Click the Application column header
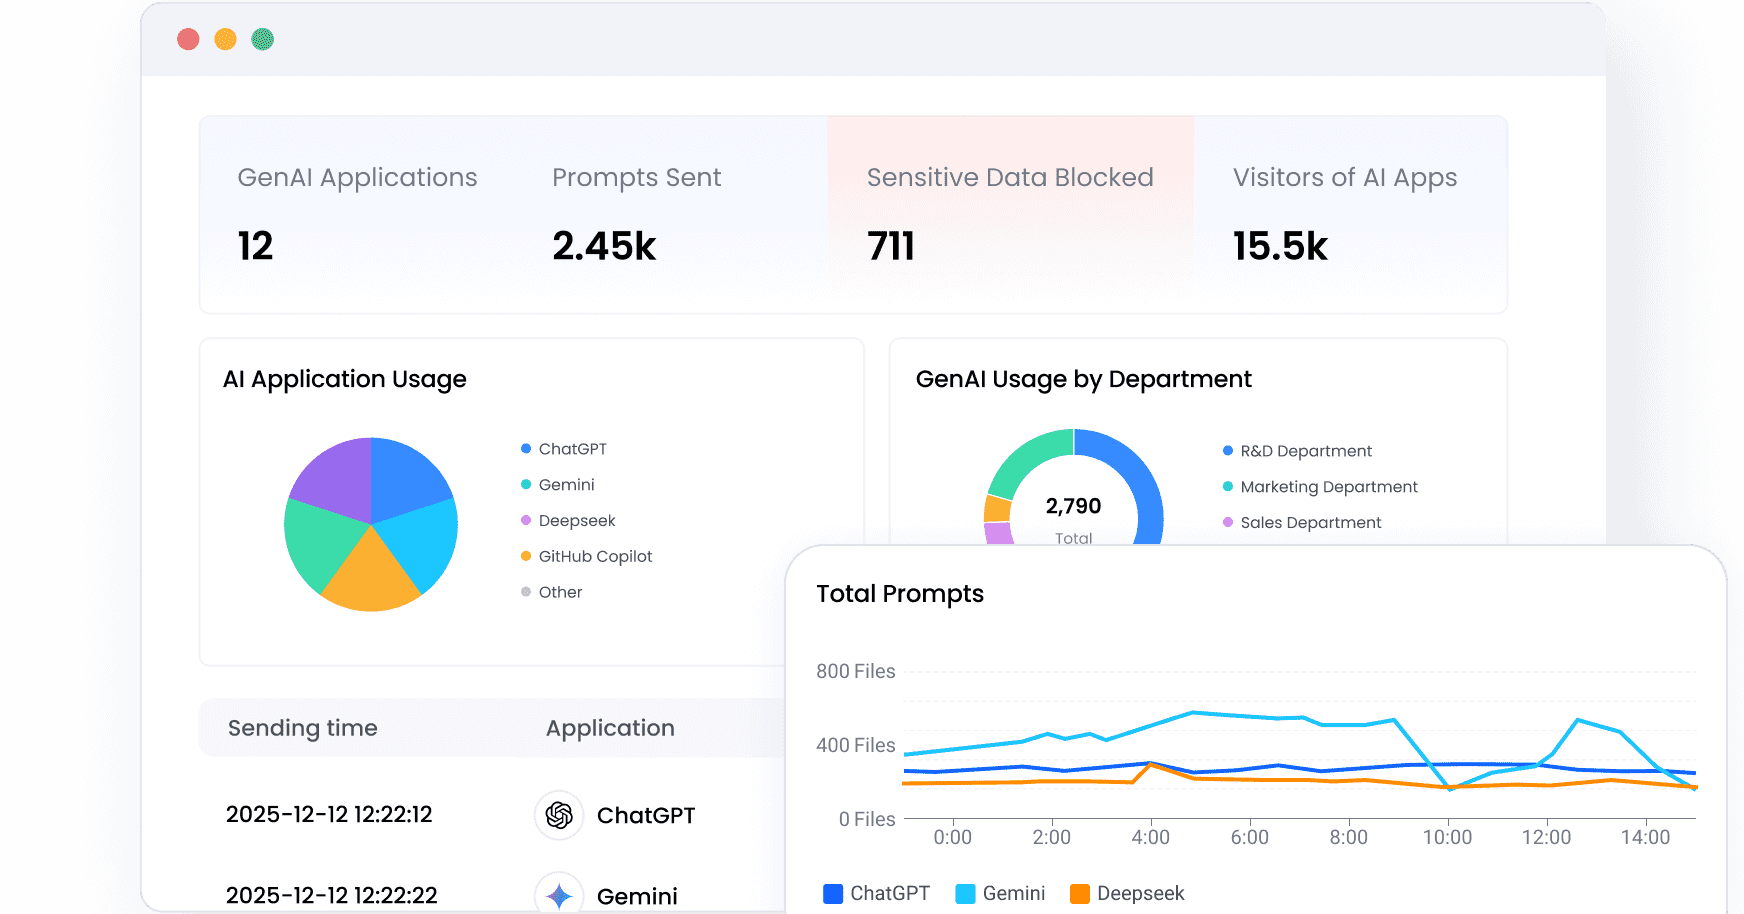This screenshot has width=1744, height=914. point(610,728)
